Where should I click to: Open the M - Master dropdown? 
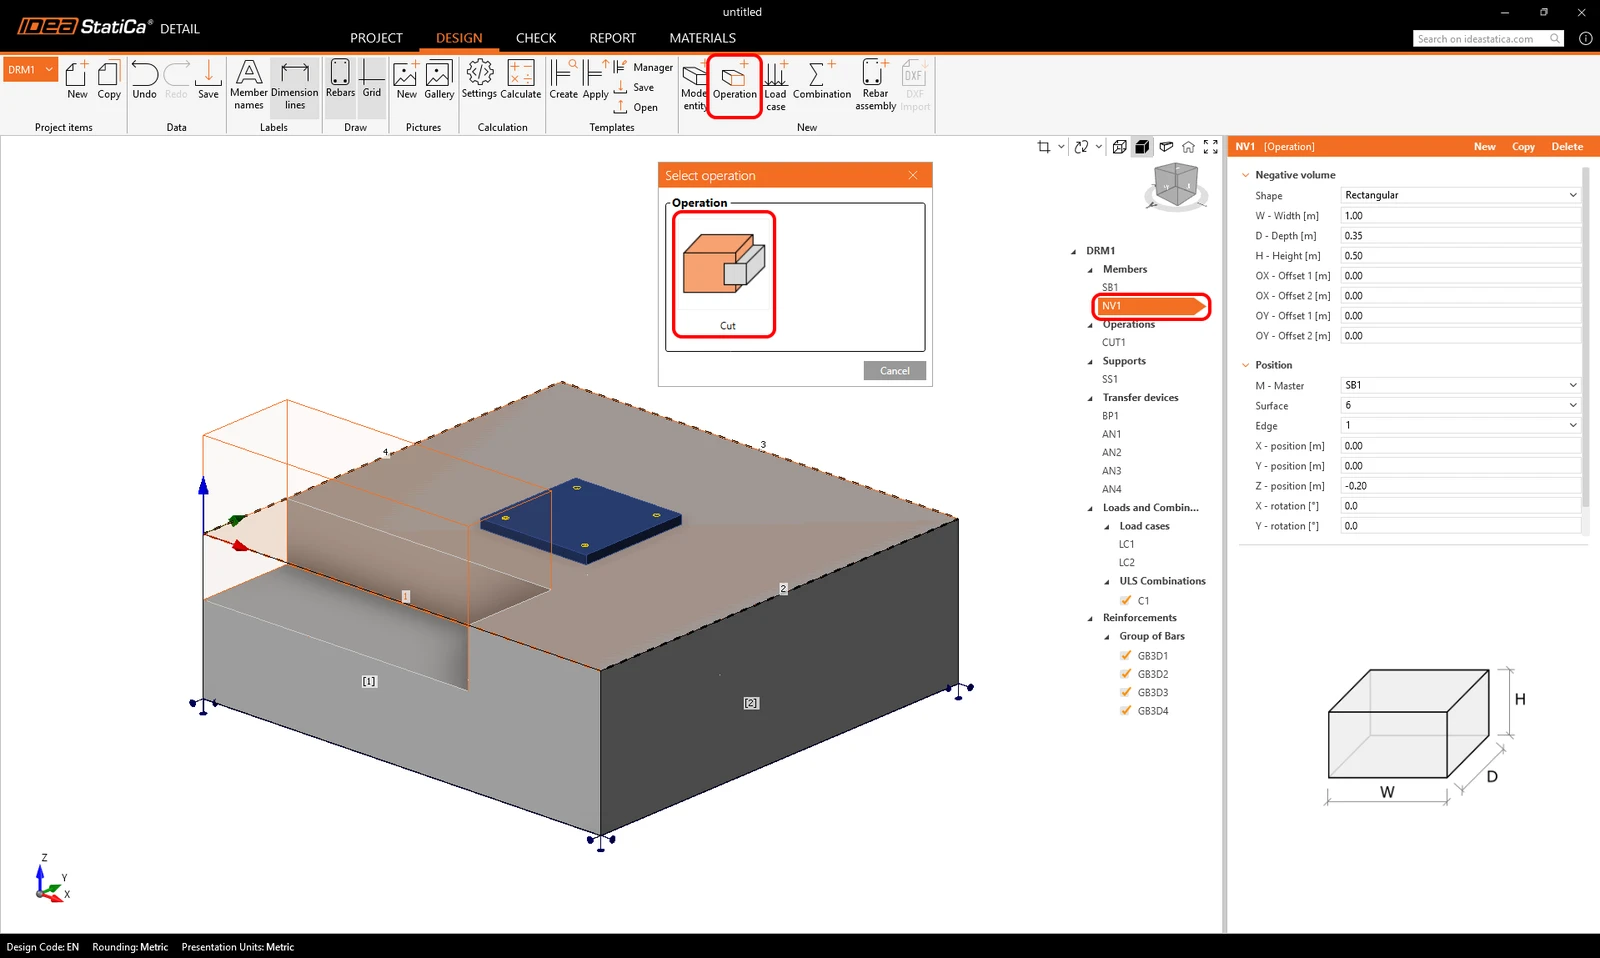[1460, 385]
